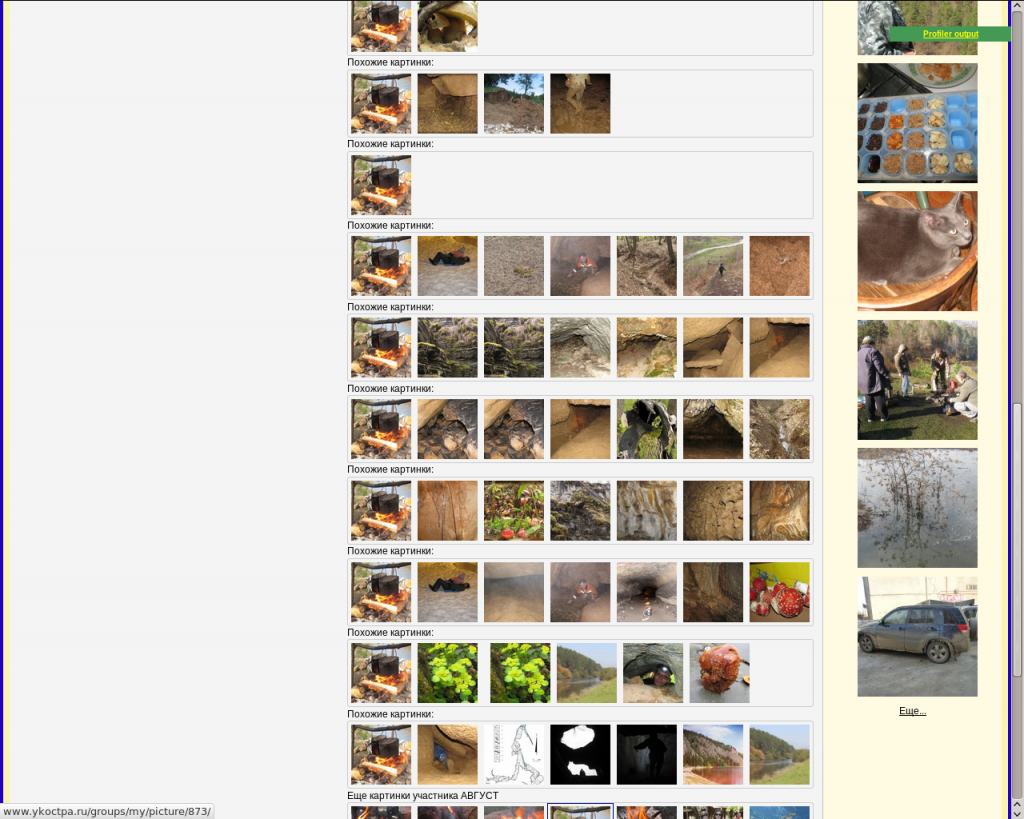Open the white cave map sketch thumbnail
1024x819 pixels.
(514, 755)
